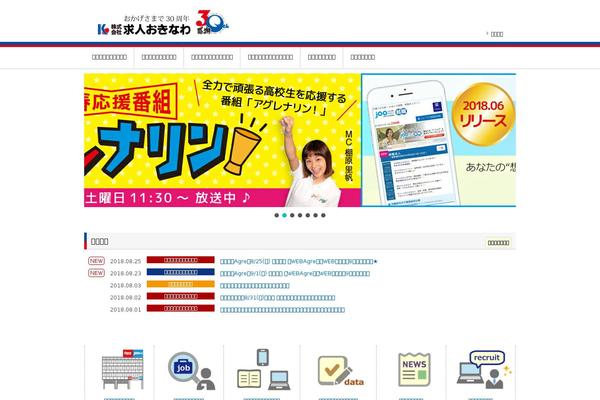Open the fourth main navigation menu item

click(x=271, y=57)
